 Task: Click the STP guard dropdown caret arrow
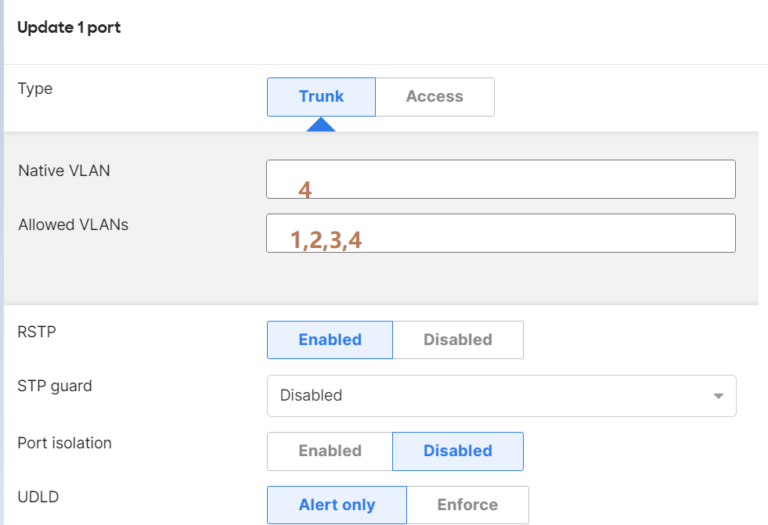pos(718,396)
